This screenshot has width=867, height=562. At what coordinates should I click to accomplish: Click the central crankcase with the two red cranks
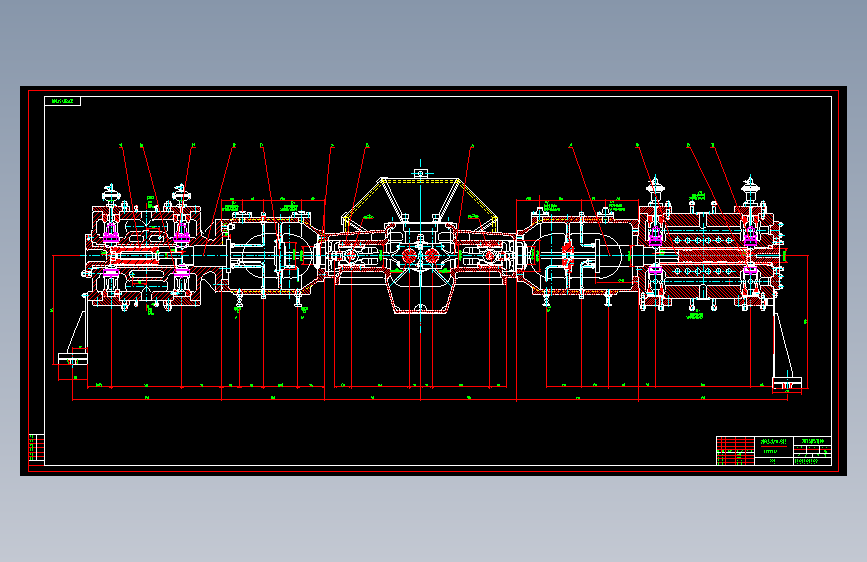click(x=420, y=267)
